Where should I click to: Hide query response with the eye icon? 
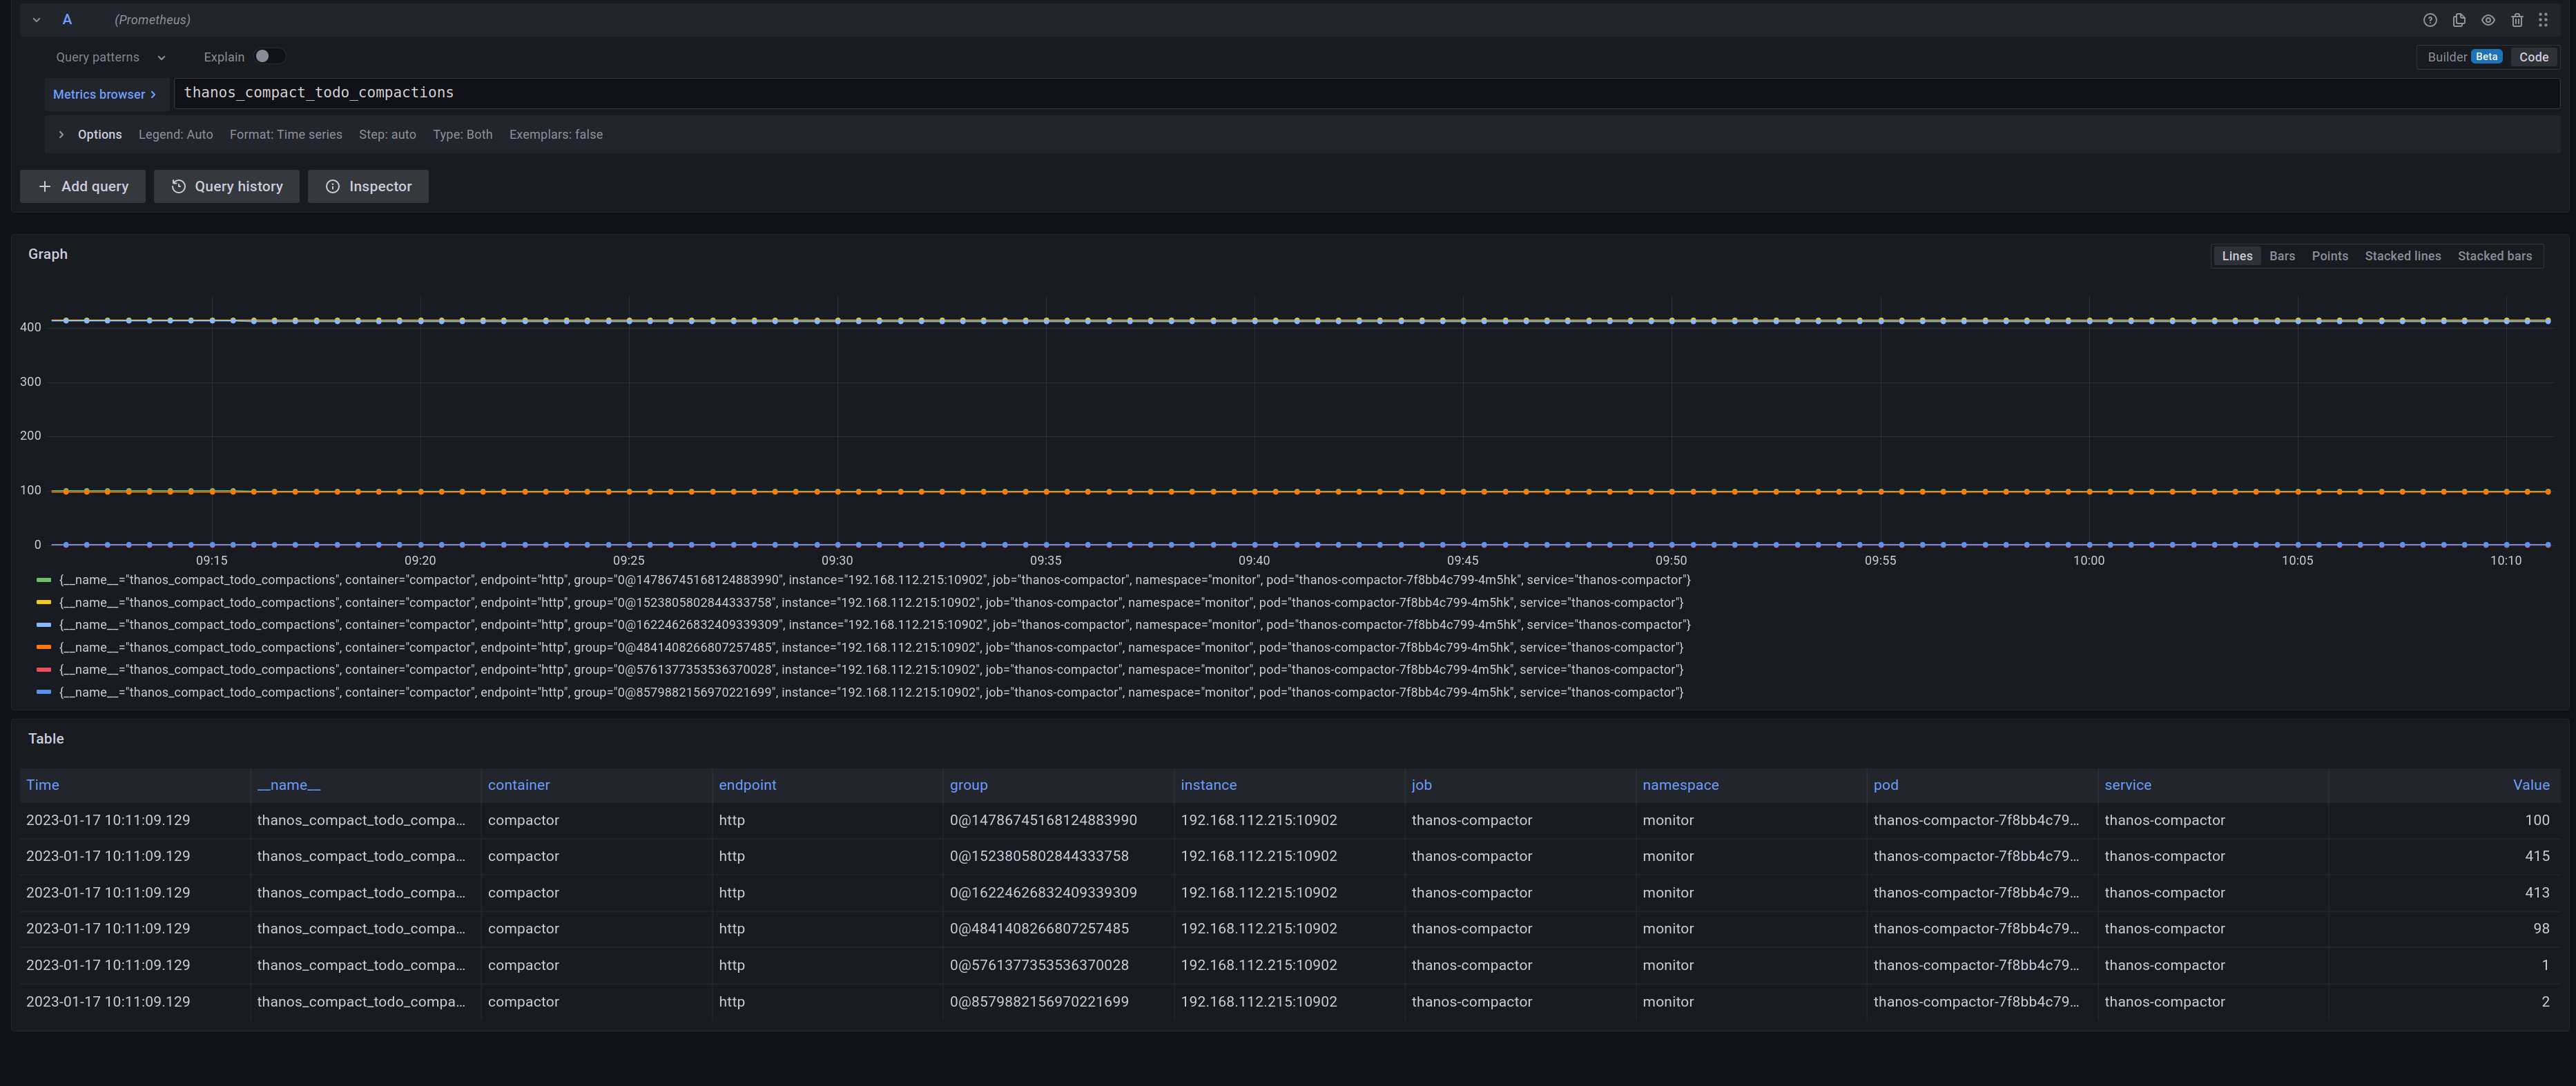click(2487, 20)
